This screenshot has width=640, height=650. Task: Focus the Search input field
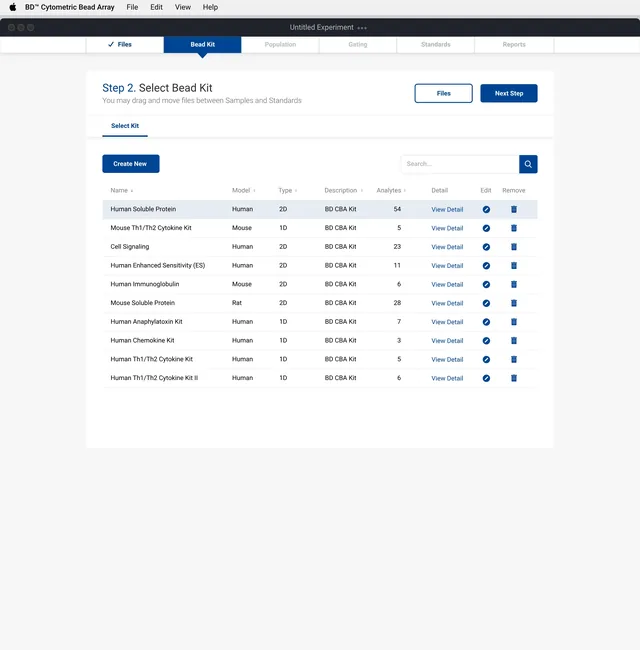coord(460,164)
